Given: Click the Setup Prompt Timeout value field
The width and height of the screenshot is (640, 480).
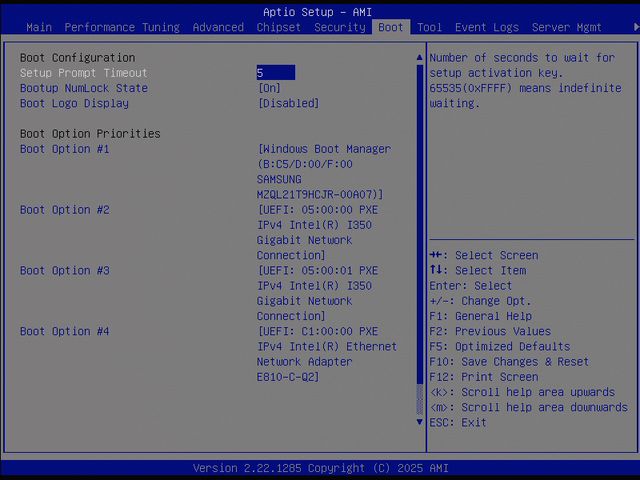Looking at the screenshot, I should (276, 73).
